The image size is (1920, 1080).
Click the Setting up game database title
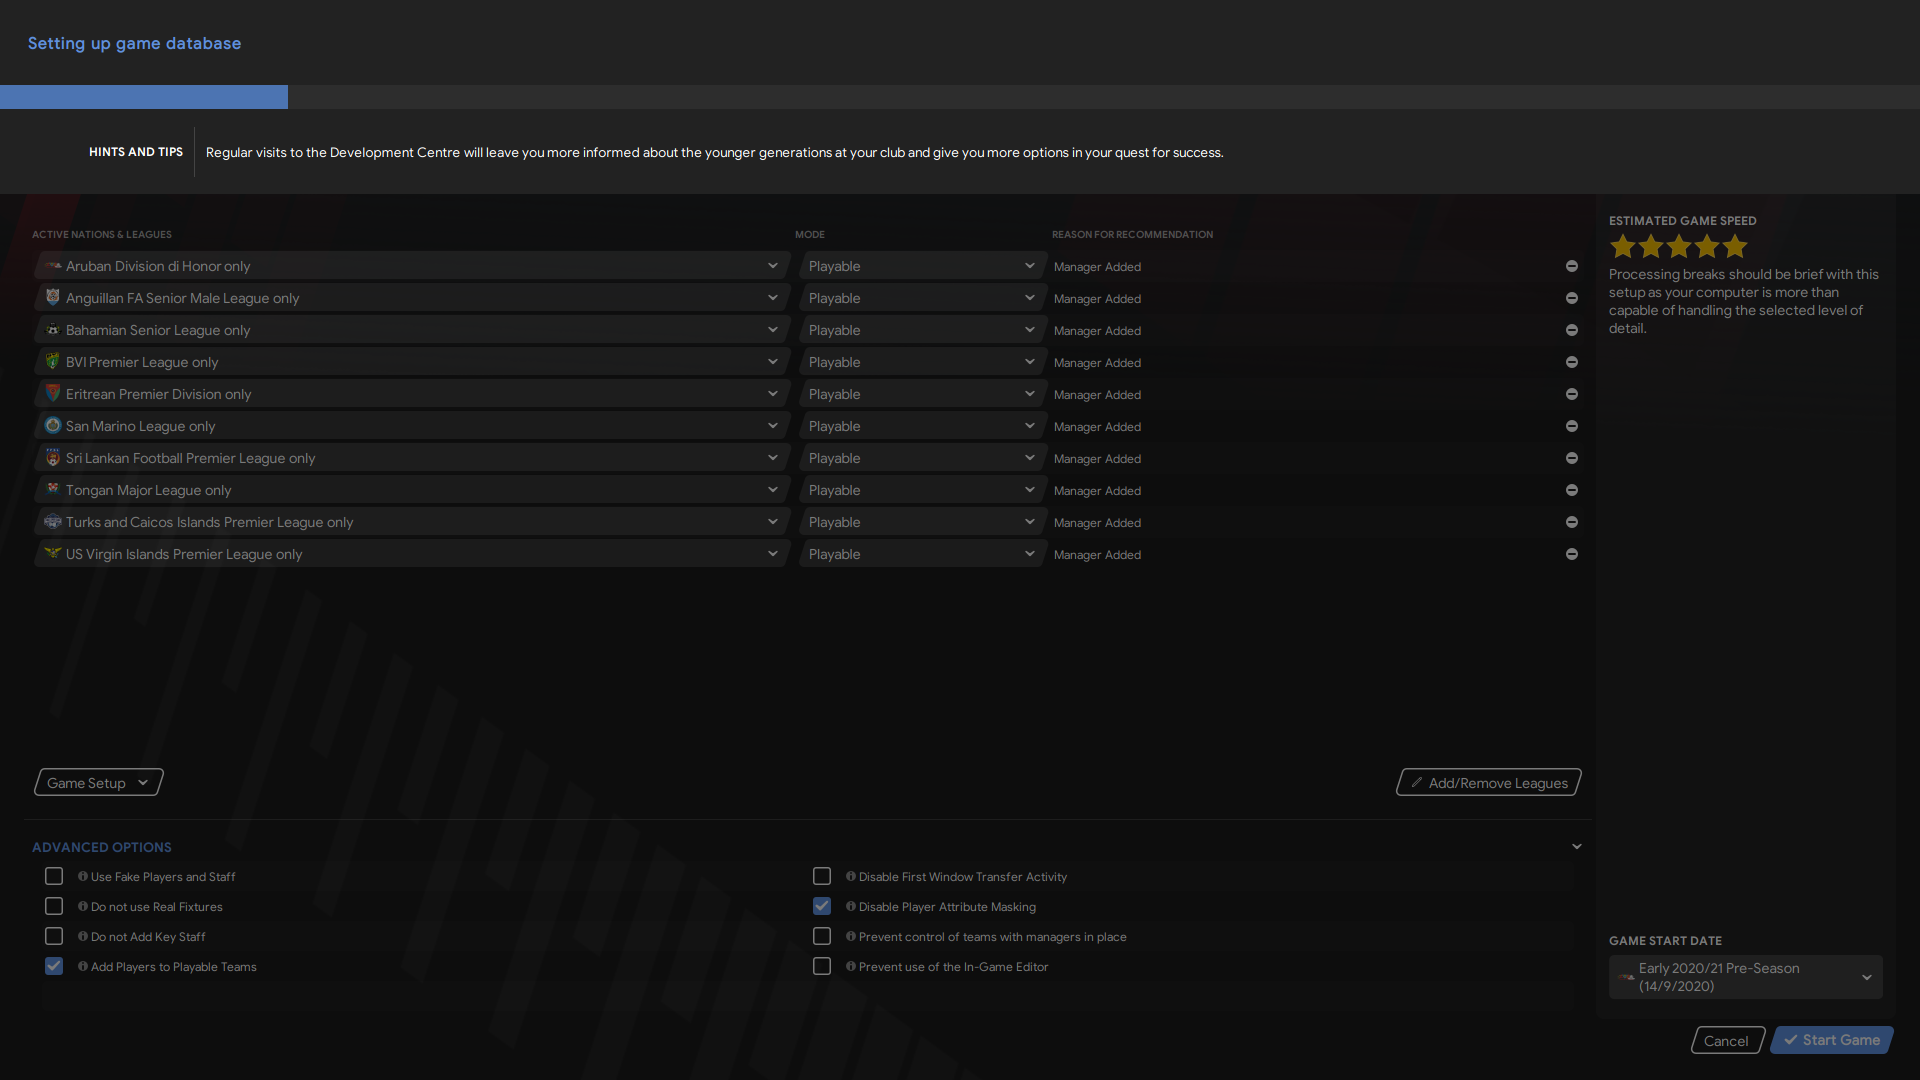(134, 44)
